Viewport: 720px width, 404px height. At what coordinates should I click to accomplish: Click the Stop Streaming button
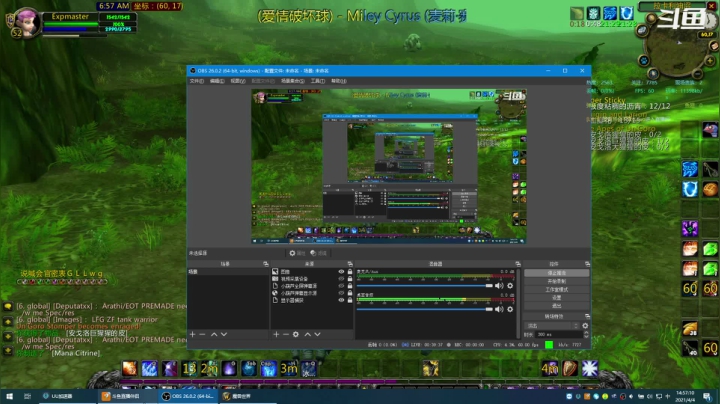(557, 273)
